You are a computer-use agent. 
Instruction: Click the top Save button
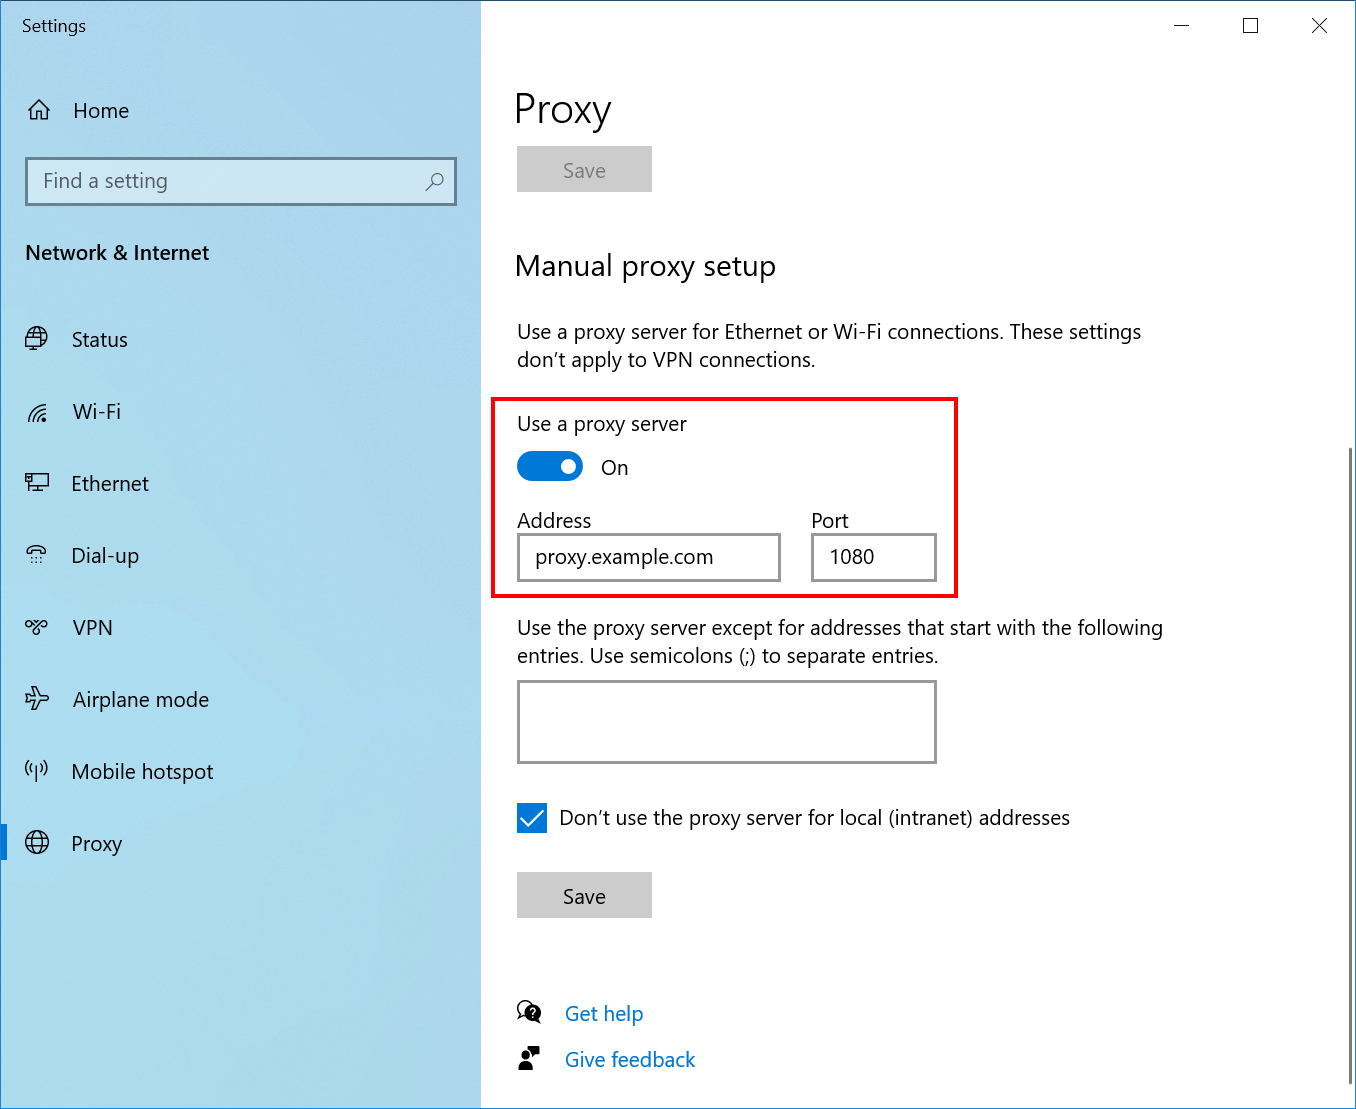pyautogui.click(x=584, y=169)
